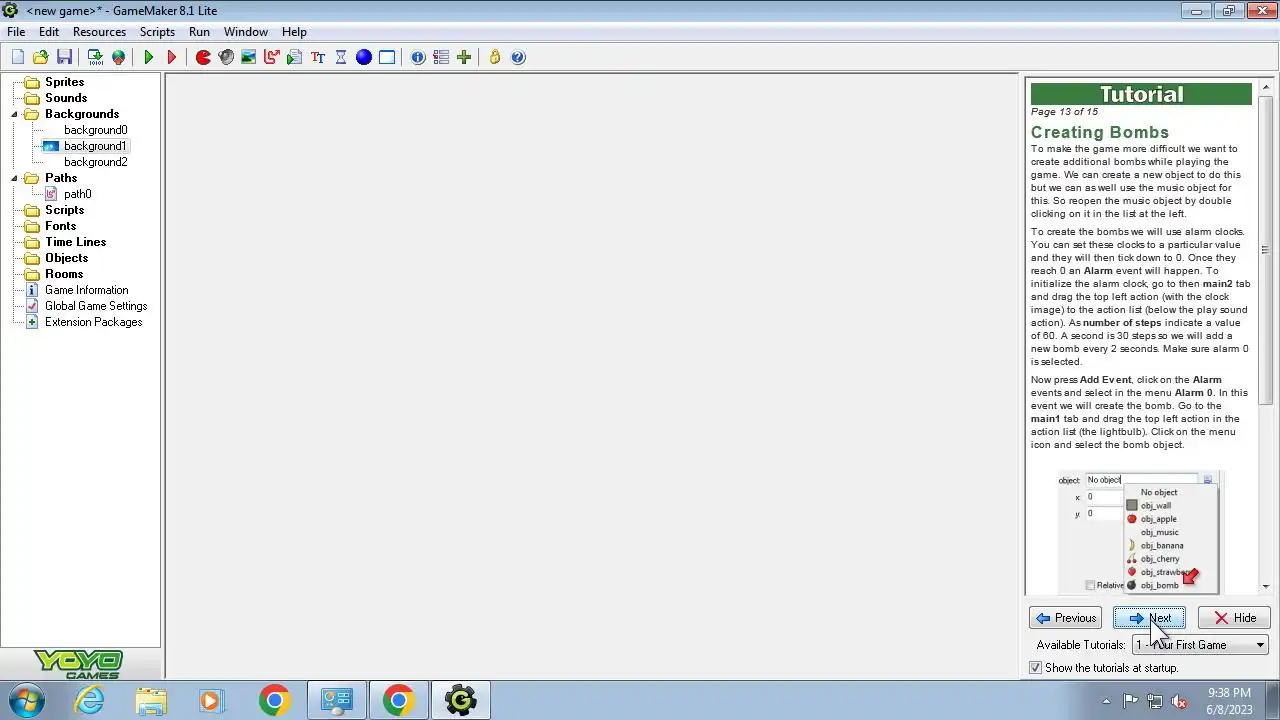Open help question mark toolbar icon
1280x720 pixels.
click(x=518, y=57)
